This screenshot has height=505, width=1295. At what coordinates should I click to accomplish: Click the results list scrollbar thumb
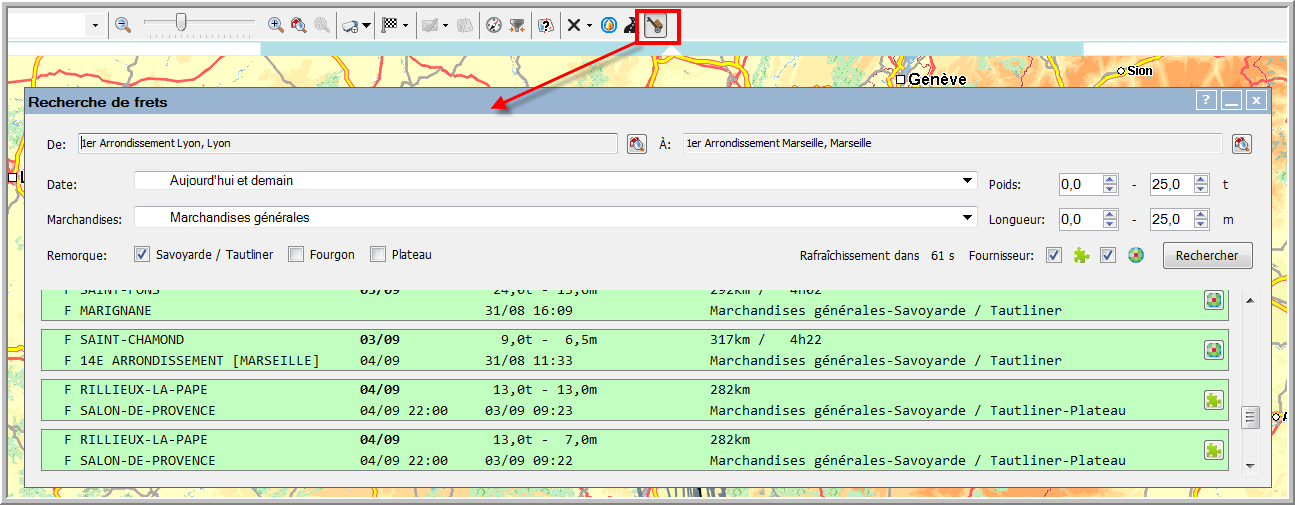point(1250,418)
